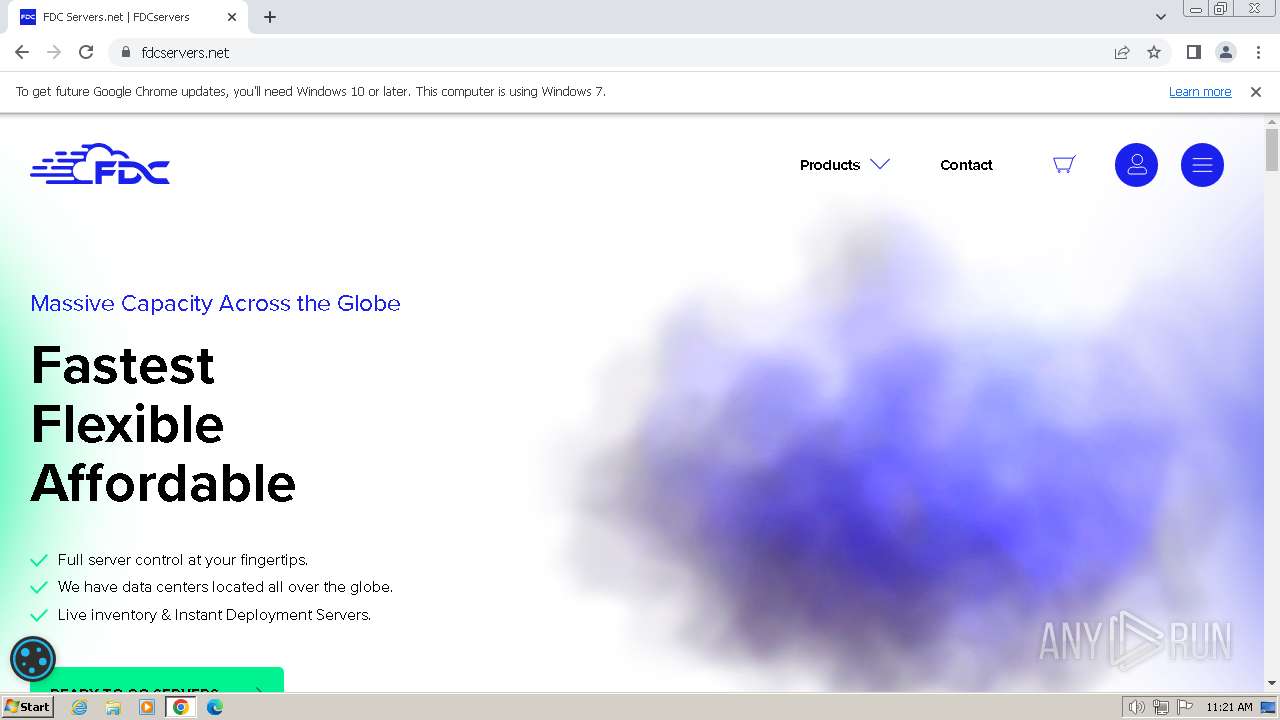
Task: Click the Full server control bullet text
Action: coord(183,560)
